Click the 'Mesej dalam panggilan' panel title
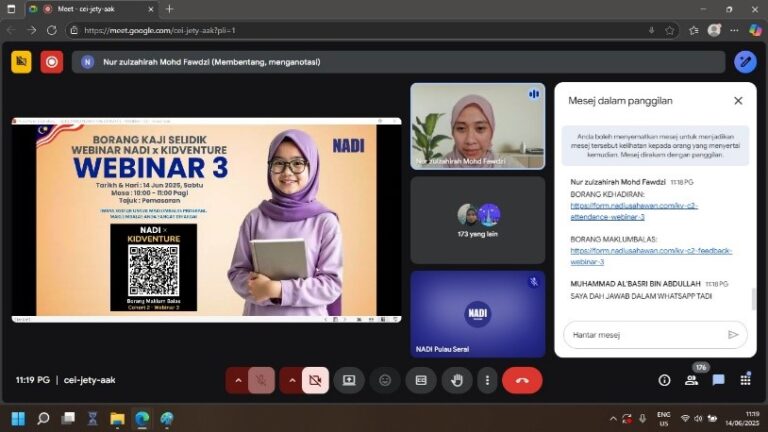 [620, 100]
